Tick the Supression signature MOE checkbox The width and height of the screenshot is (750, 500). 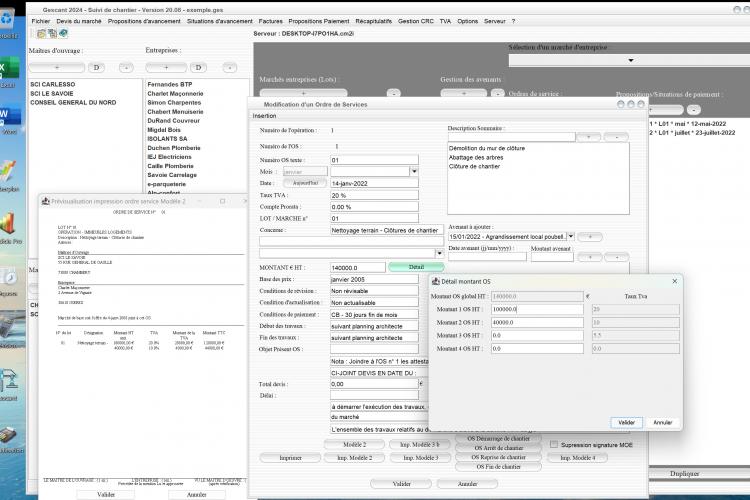(x=553, y=445)
